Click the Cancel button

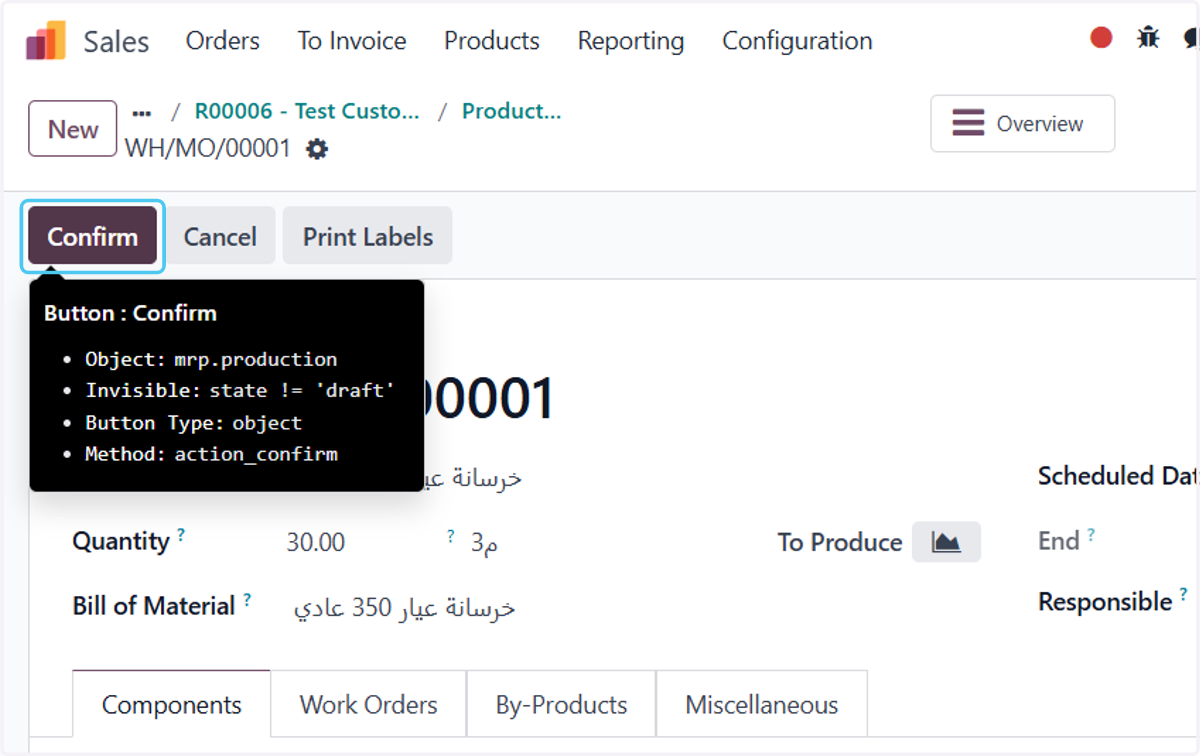pos(220,236)
